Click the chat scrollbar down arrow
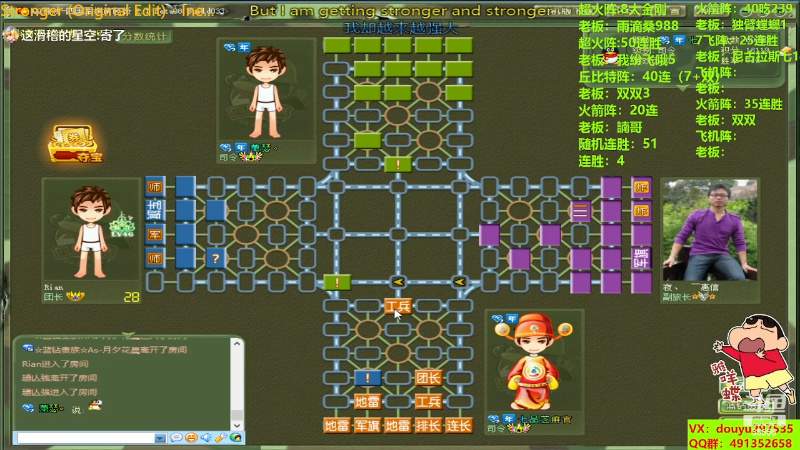Screen dimensions: 800x450 point(237,425)
